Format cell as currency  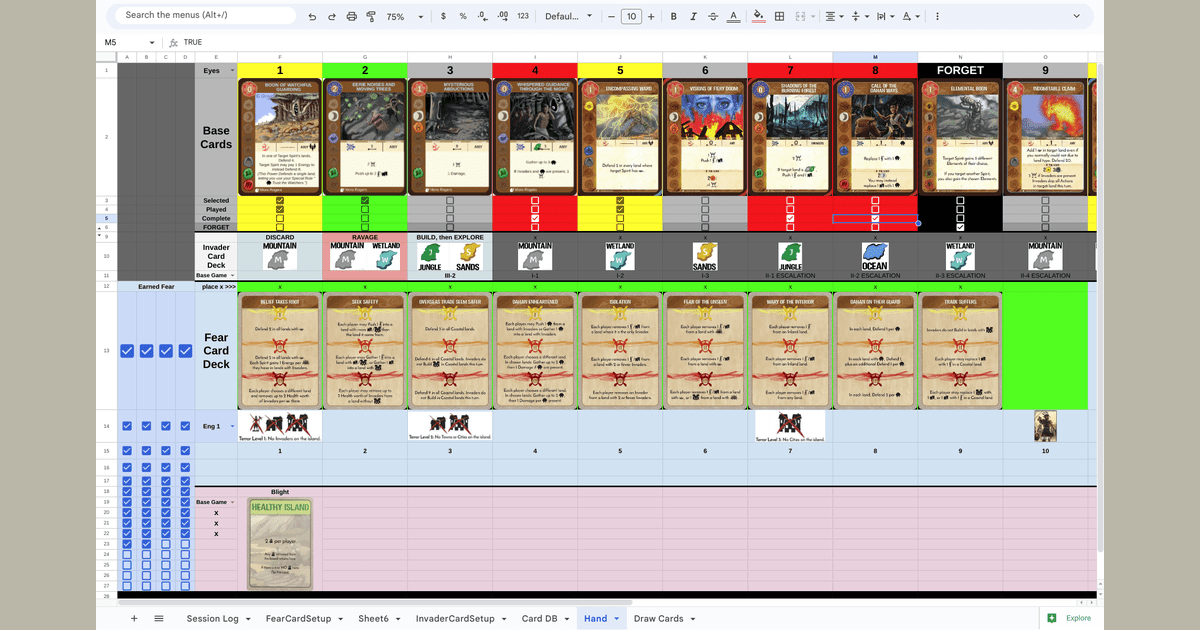click(x=443, y=16)
